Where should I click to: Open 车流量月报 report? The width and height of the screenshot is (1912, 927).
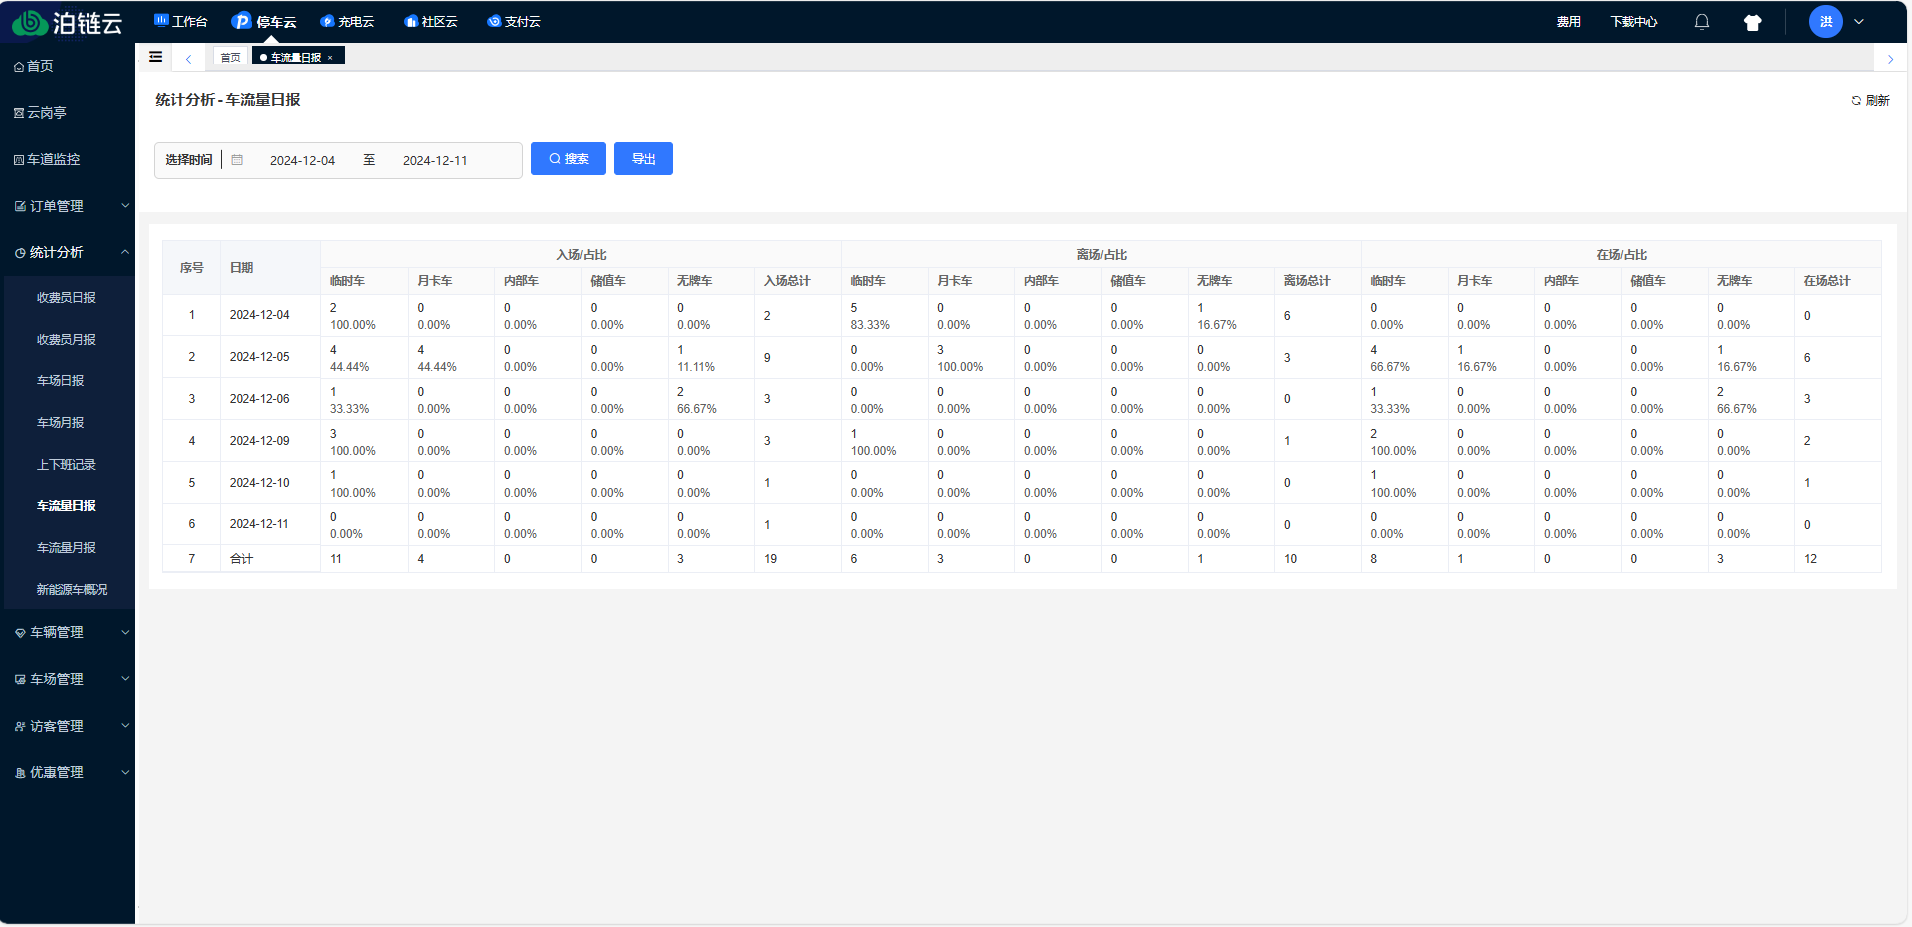coord(67,548)
